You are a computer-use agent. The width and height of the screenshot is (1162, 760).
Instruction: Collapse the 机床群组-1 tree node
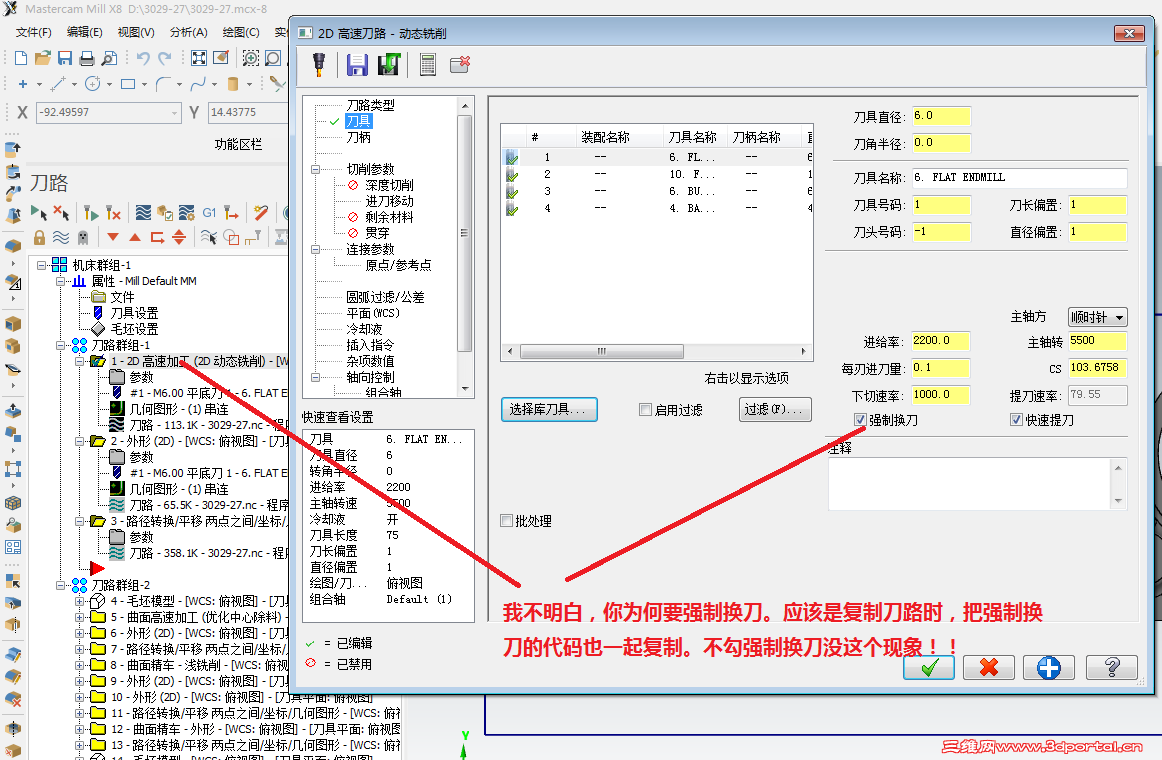(42, 264)
